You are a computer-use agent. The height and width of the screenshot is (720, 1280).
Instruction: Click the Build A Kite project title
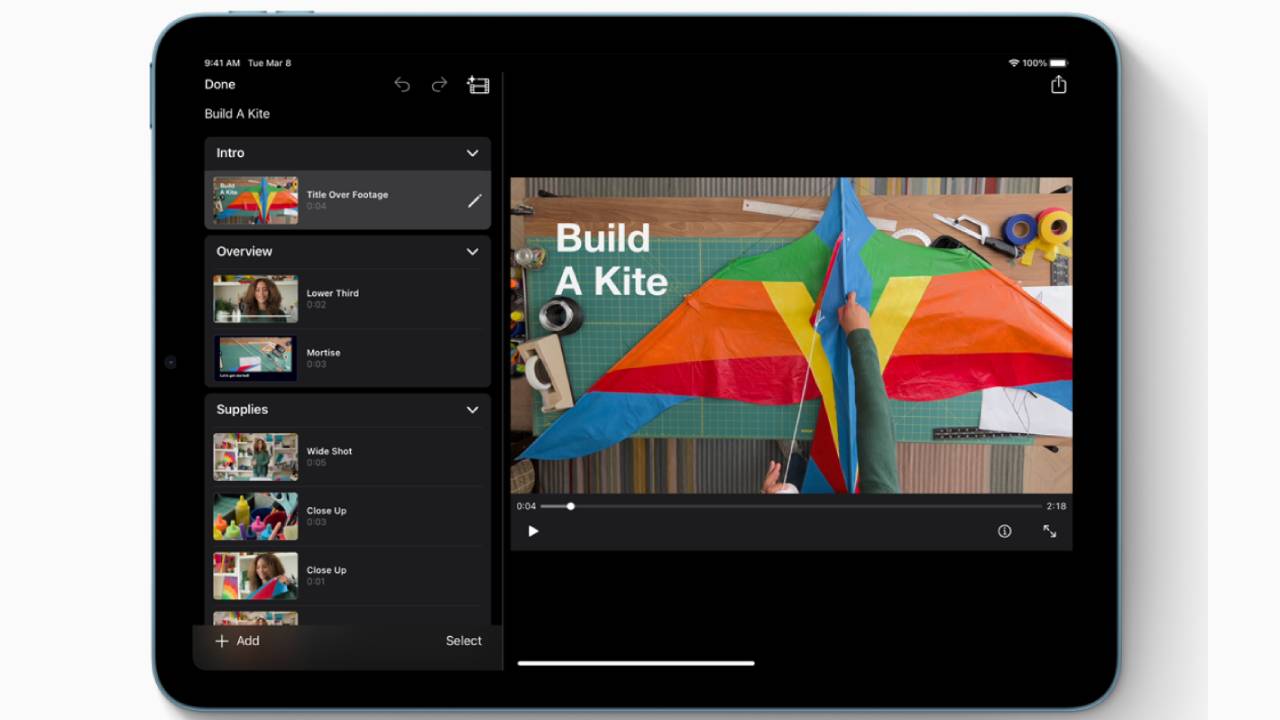click(237, 114)
